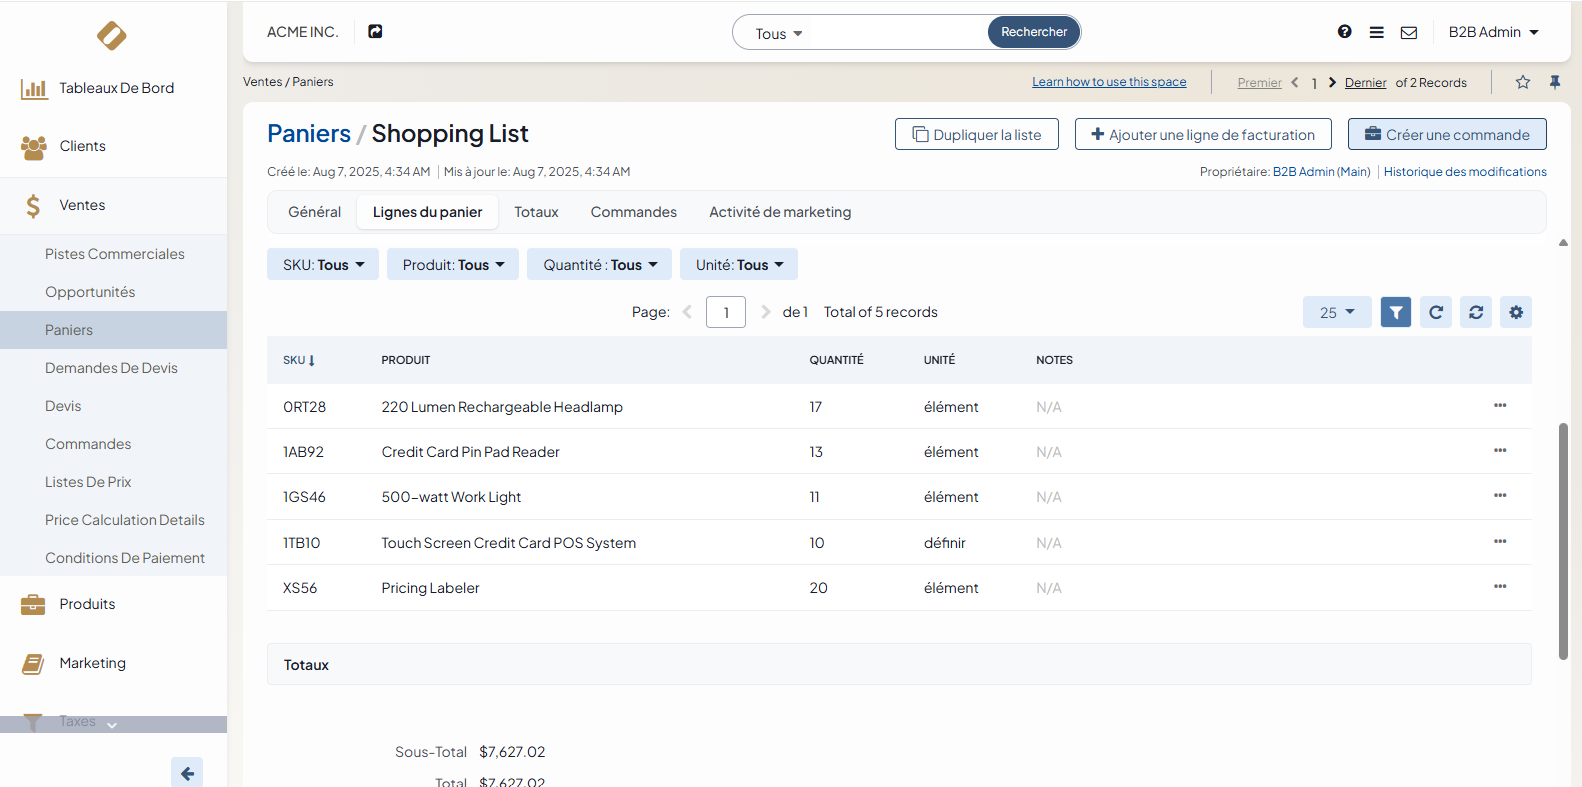Go to next record chevron
The width and height of the screenshot is (1582, 787).
pyautogui.click(x=1332, y=82)
